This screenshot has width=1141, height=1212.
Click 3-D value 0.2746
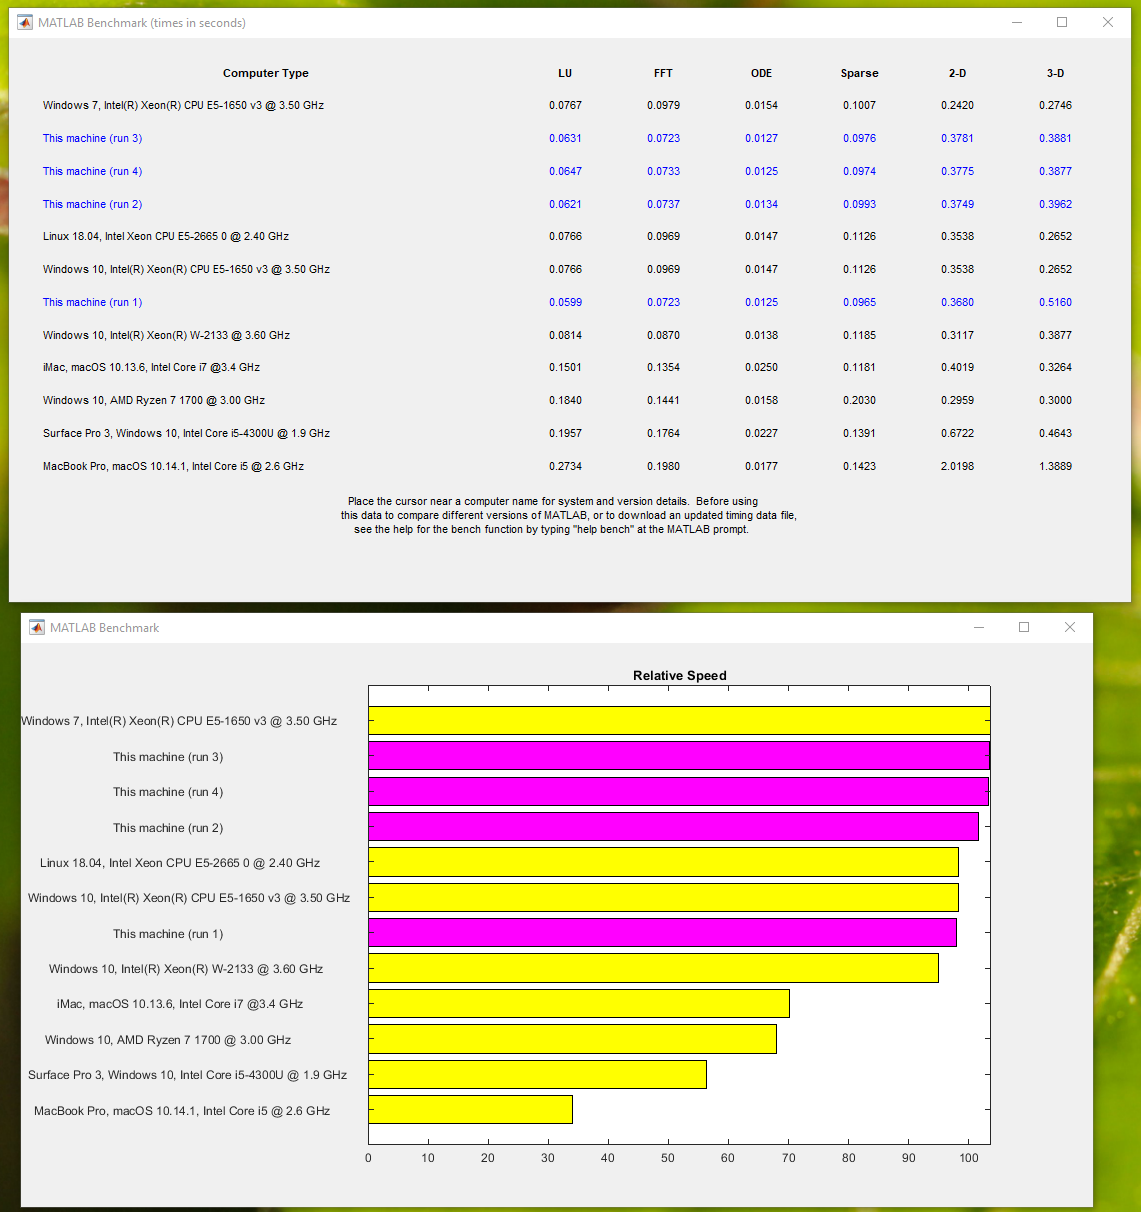(1055, 105)
